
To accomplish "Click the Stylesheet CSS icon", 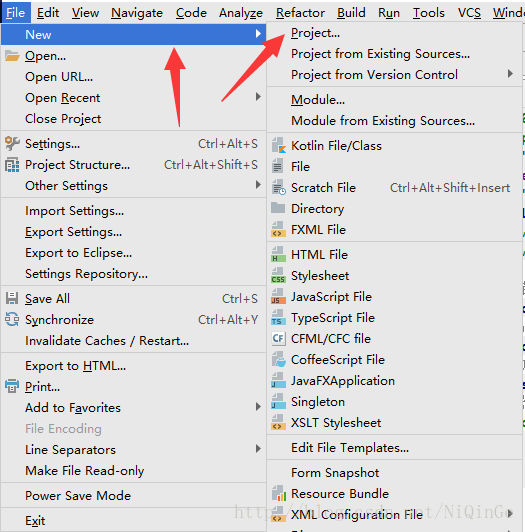I will 278,276.
